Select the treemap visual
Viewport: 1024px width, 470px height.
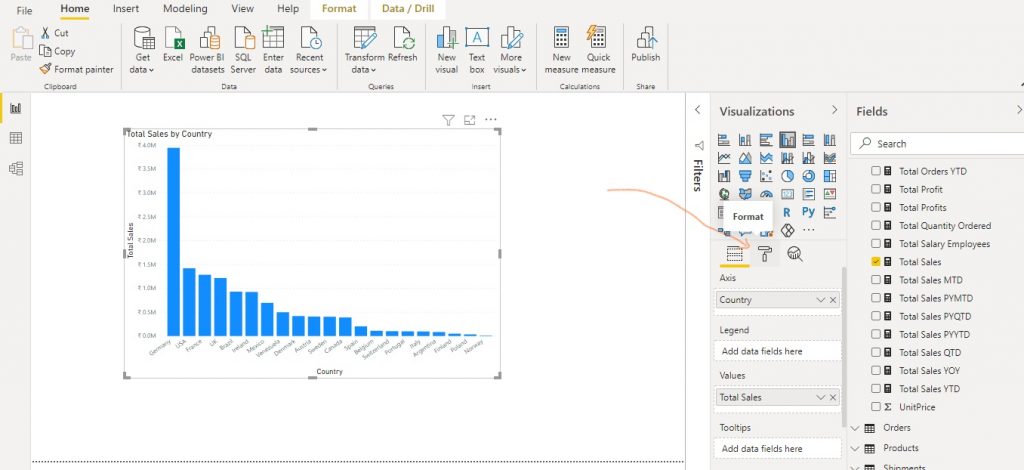point(829,176)
